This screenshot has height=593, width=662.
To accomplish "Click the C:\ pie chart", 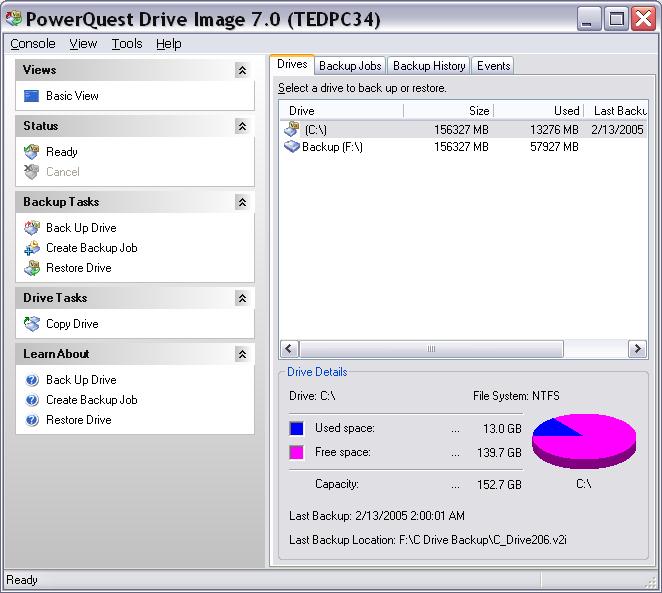I will click(x=584, y=441).
